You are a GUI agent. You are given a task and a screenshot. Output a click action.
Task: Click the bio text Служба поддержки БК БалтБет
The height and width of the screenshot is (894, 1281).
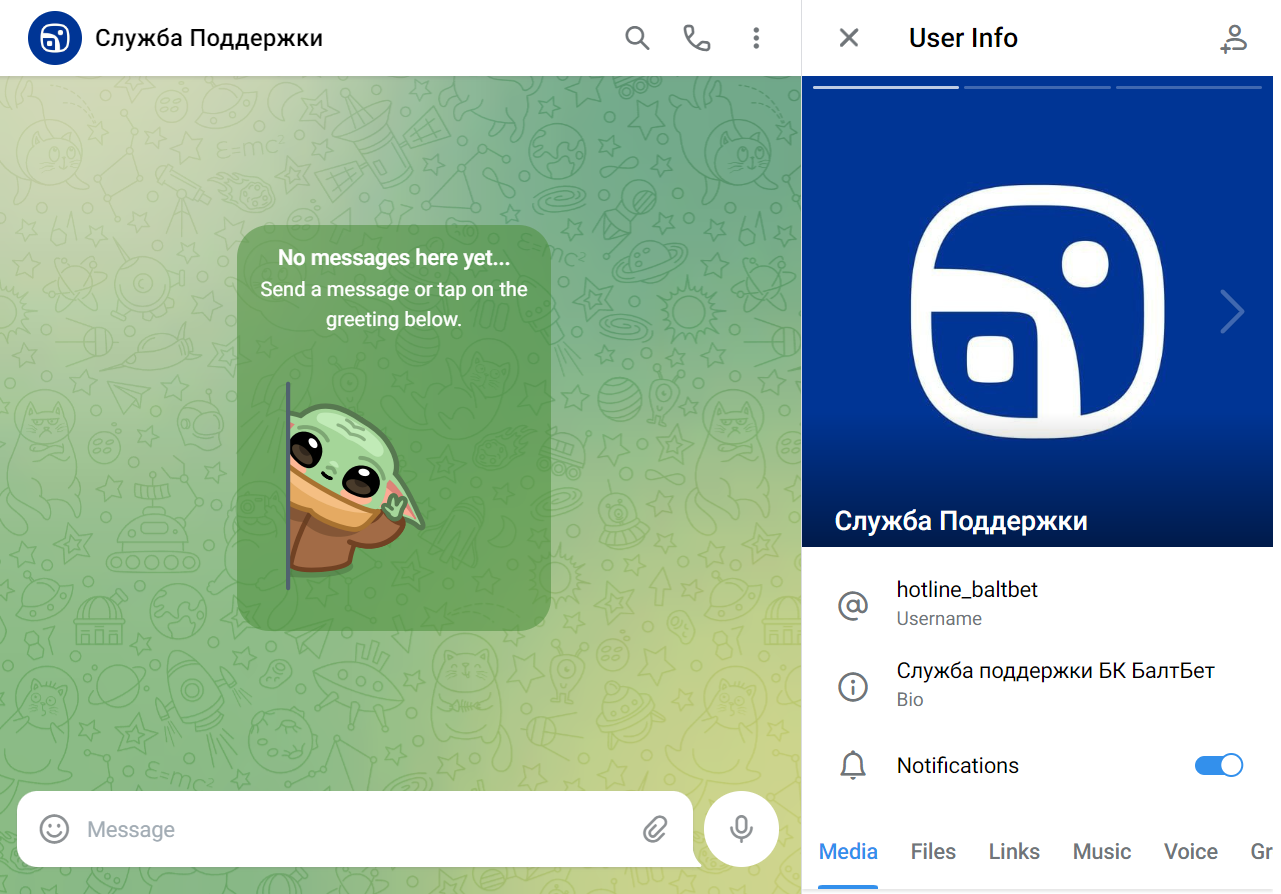click(1055, 671)
